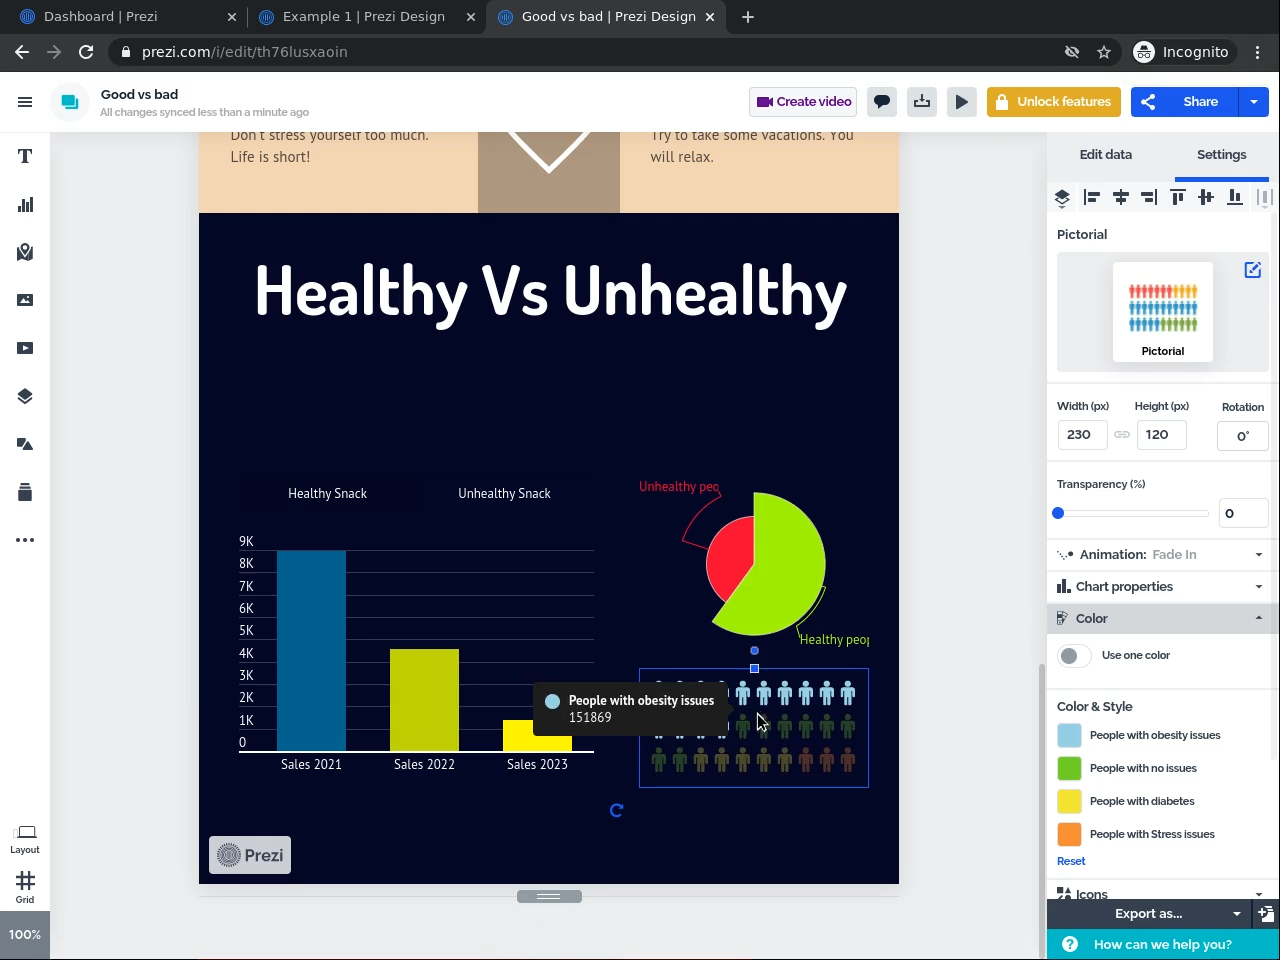The height and width of the screenshot is (960, 1280).
Task: Open How can we help you chat
Action: coord(1163,944)
